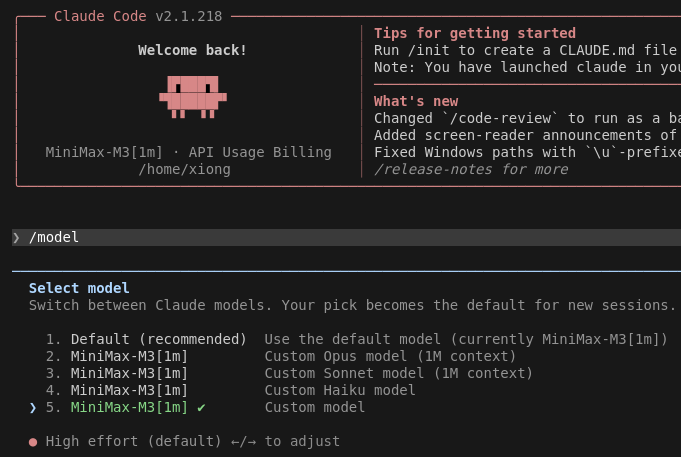
Task: Click the Claude Code v2.1.218 title
Action: coord(138,17)
